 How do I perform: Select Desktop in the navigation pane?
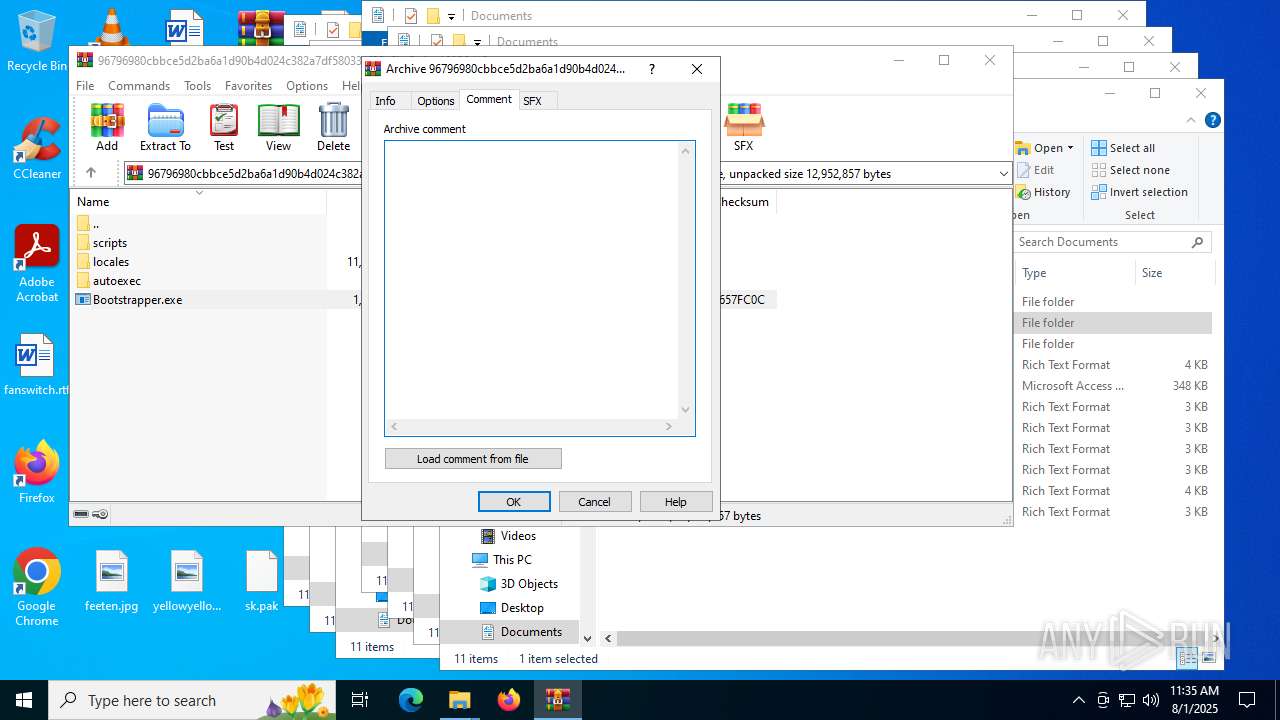(x=522, y=608)
